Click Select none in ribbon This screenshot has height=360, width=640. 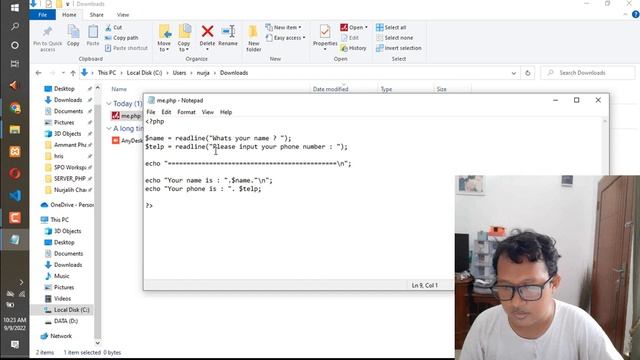click(394, 38)
